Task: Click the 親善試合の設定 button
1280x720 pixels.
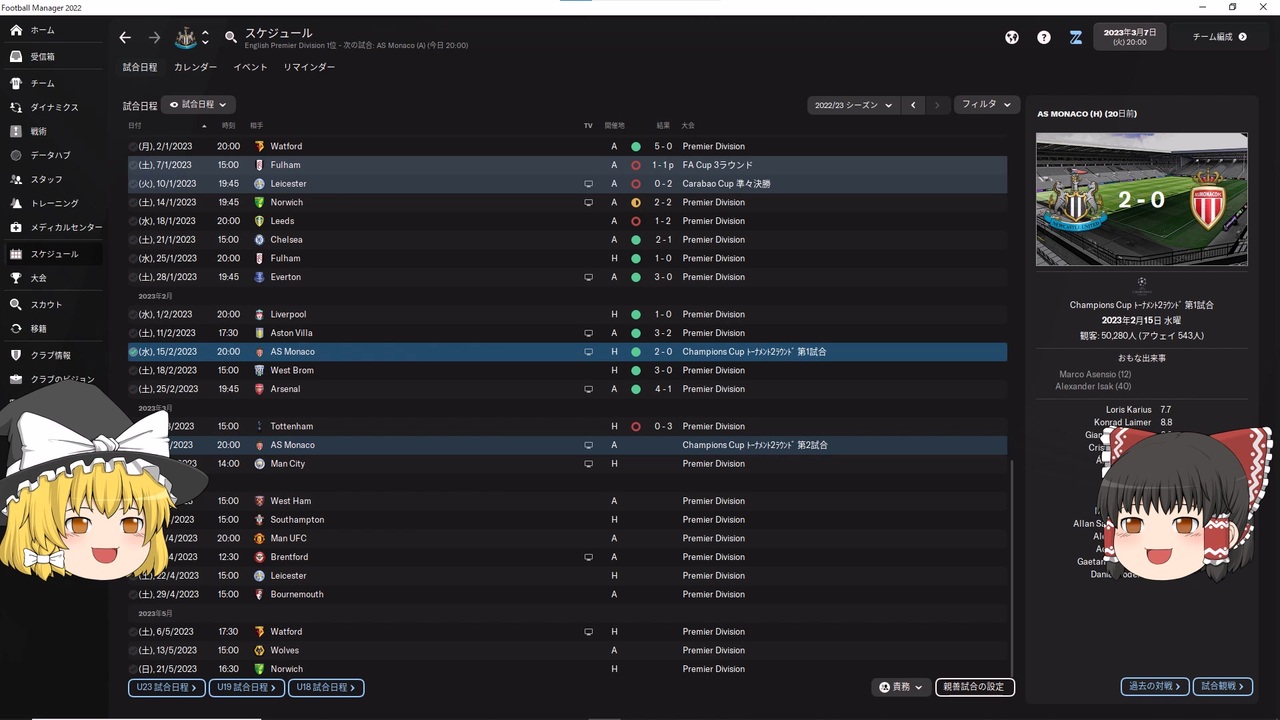Action: pos(975,687)
